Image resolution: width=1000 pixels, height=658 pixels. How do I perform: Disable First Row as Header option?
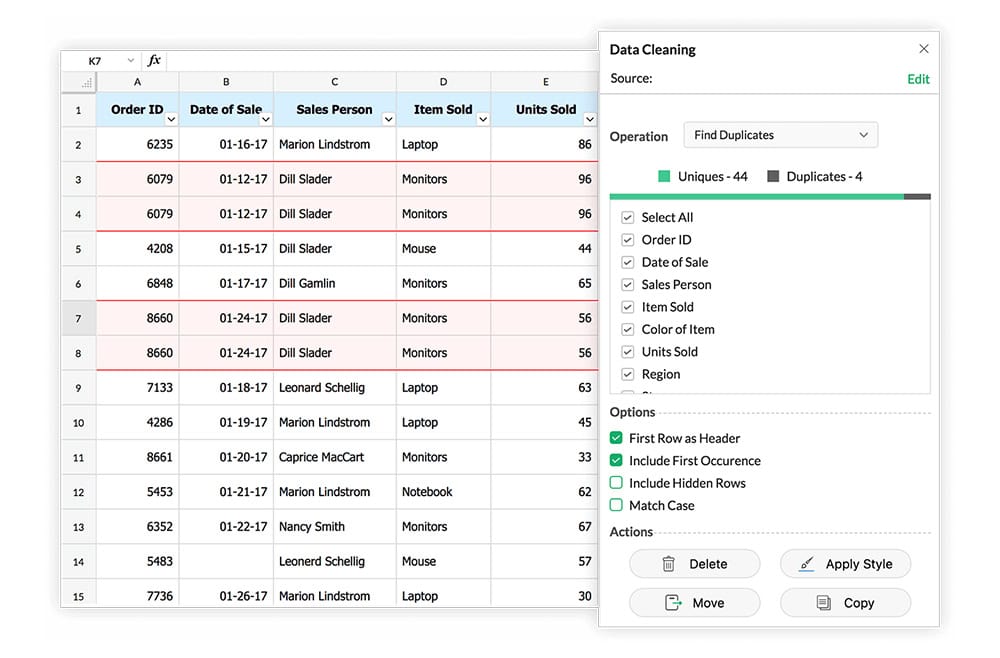coord(616,438)
